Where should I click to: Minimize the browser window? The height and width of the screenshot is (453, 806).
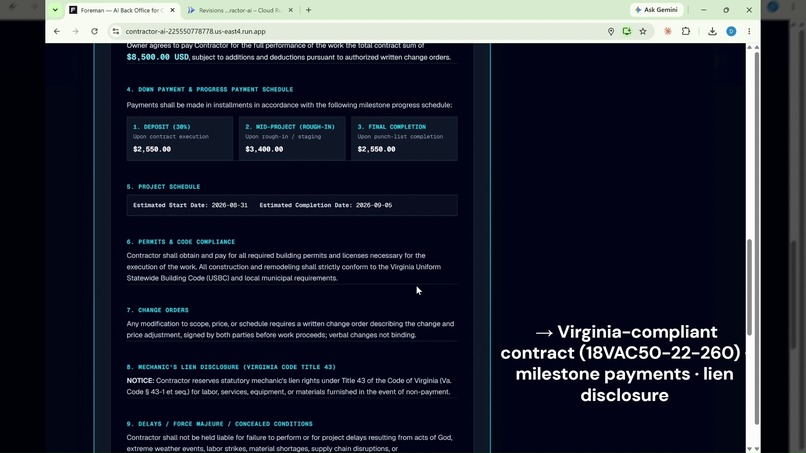point(703,10)
